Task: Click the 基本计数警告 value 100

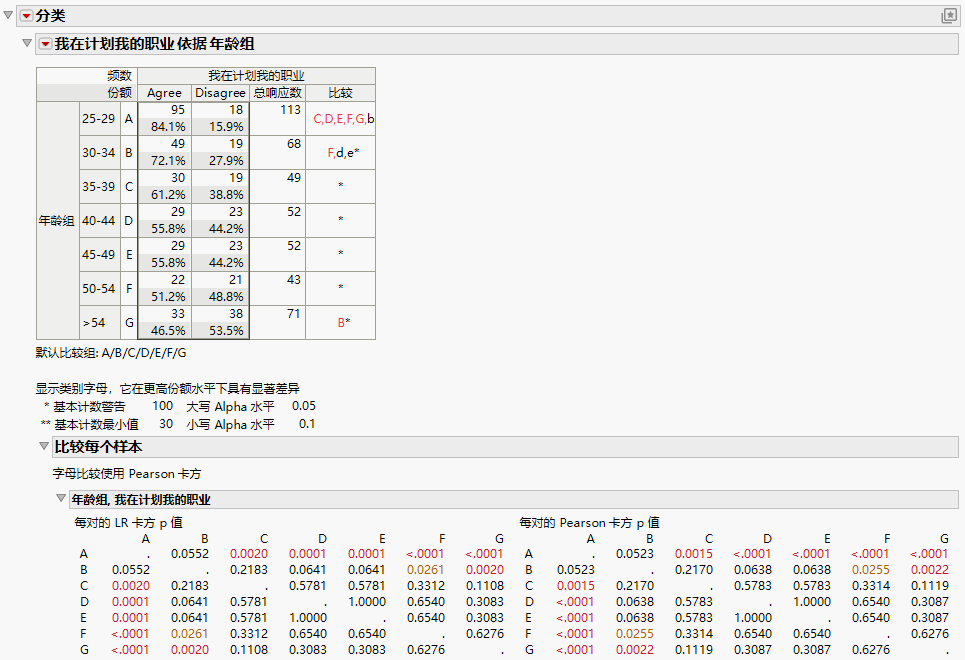Action: tap(162, 406)
